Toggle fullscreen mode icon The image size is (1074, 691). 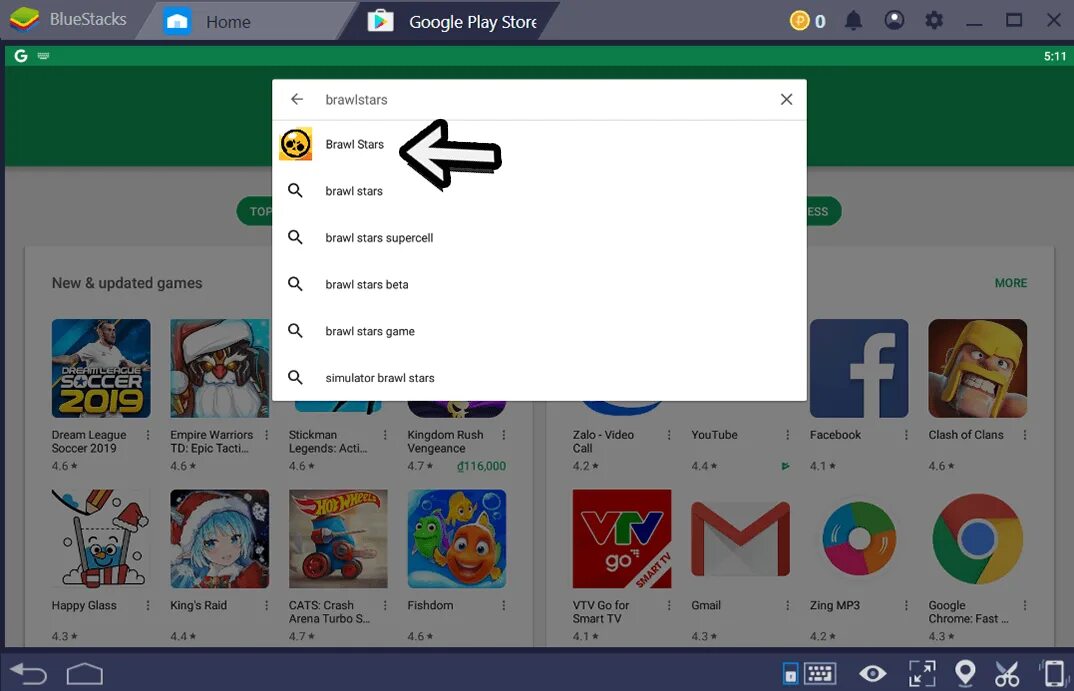click(x=922, y=674)
